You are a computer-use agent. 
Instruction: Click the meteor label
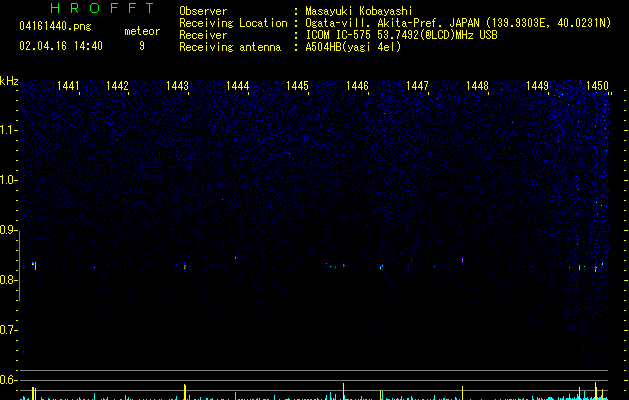pyautogui.click(x=142, y=31)
